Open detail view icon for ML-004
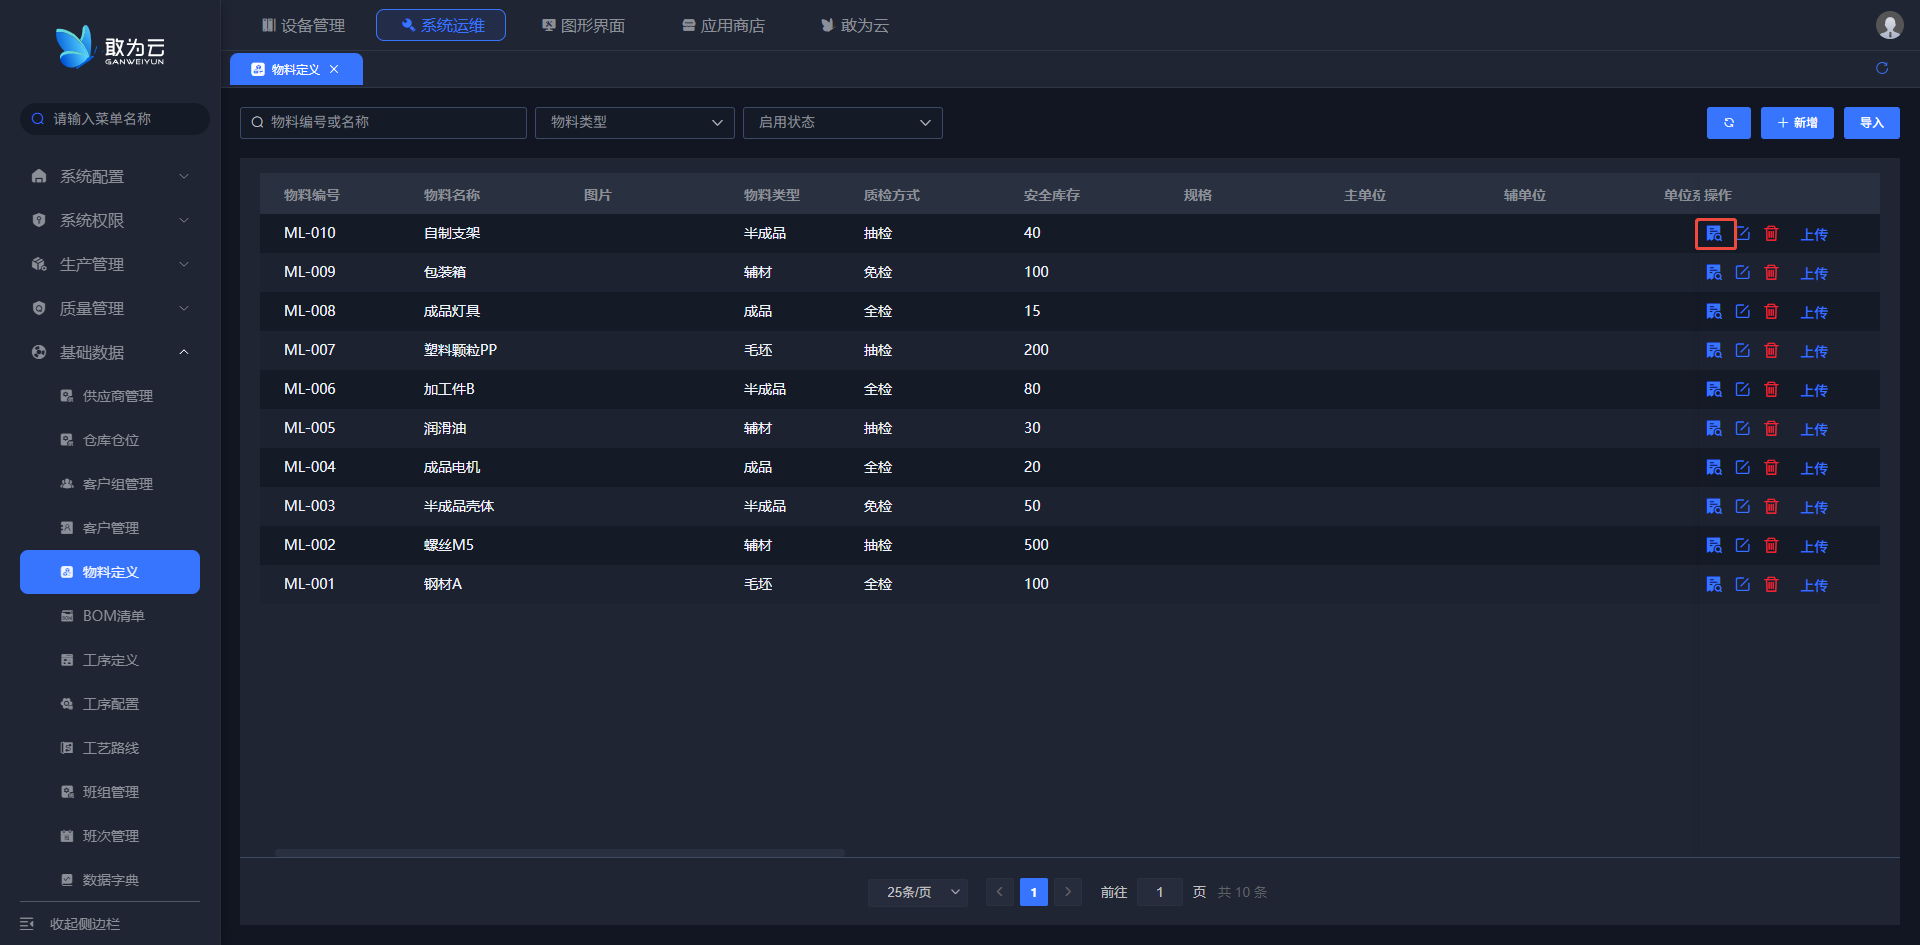Viewport: 1920px width, 945px height. (1714, 468)
